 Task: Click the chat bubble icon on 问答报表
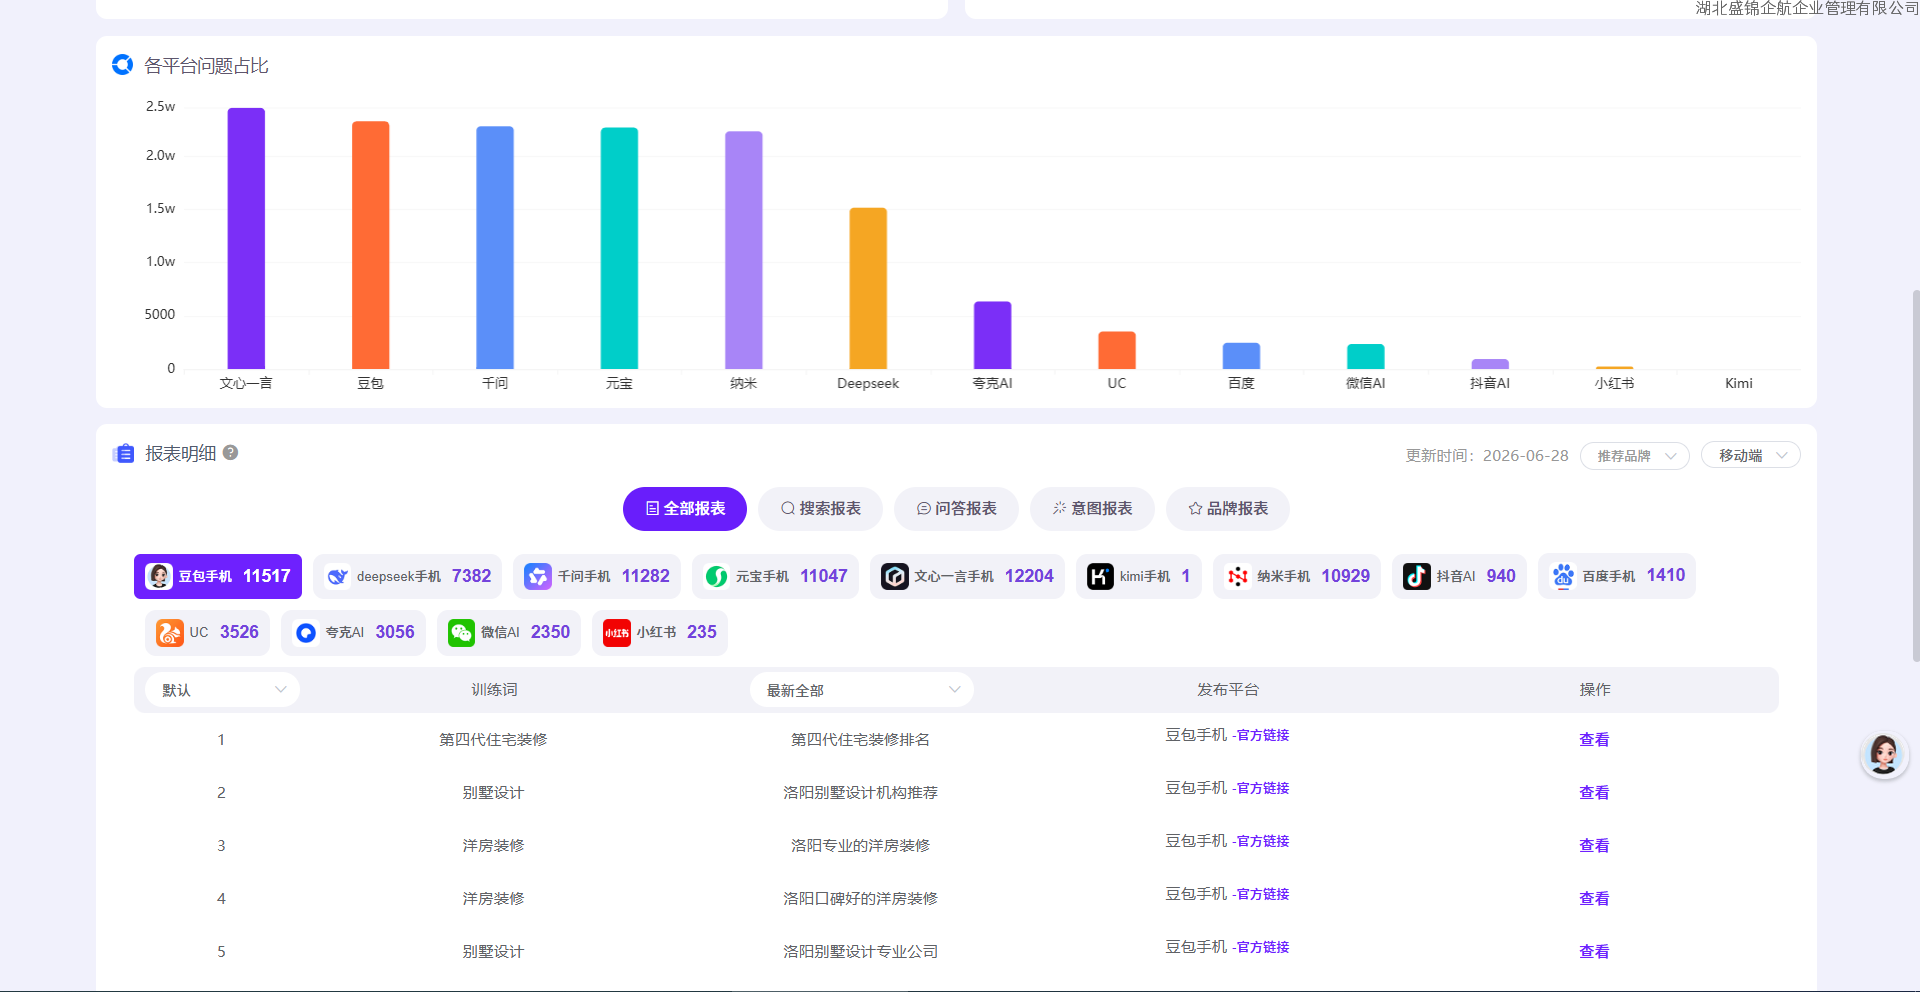pos(924,509)
